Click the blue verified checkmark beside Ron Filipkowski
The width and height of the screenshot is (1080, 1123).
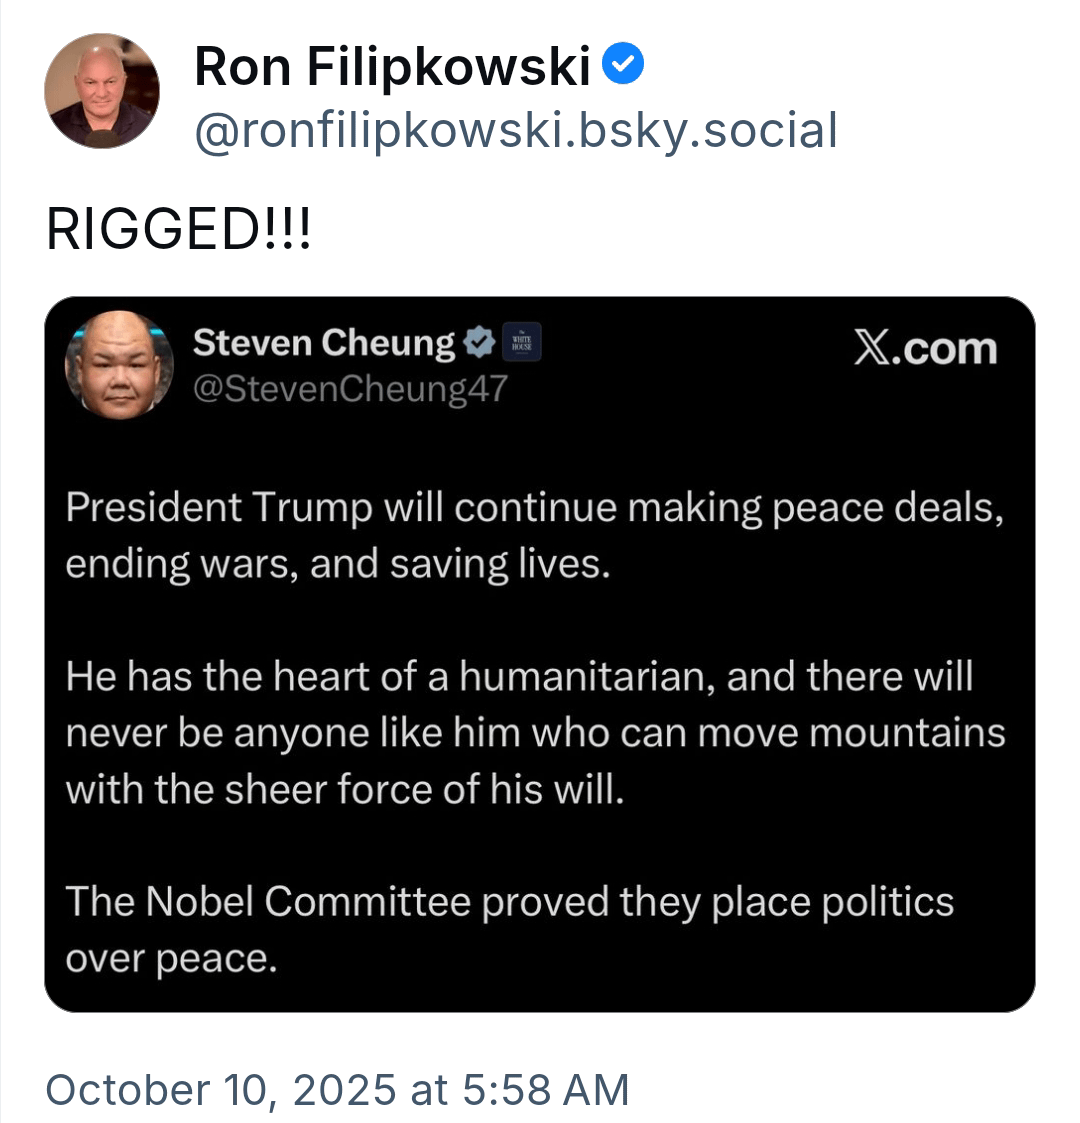626,66
